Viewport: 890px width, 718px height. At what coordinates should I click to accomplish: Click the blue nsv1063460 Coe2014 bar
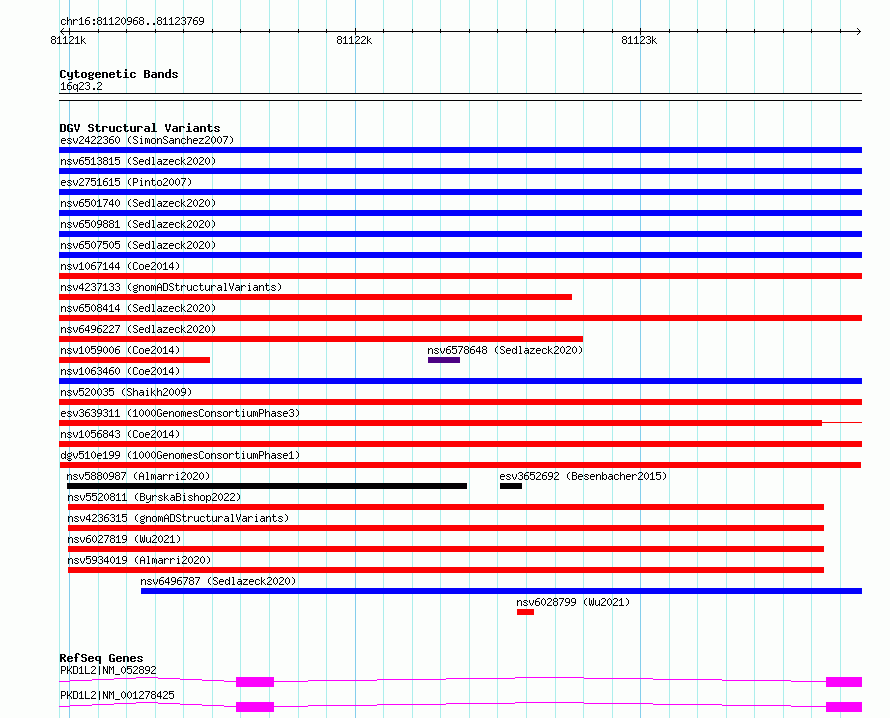click(x=460, y=381)
